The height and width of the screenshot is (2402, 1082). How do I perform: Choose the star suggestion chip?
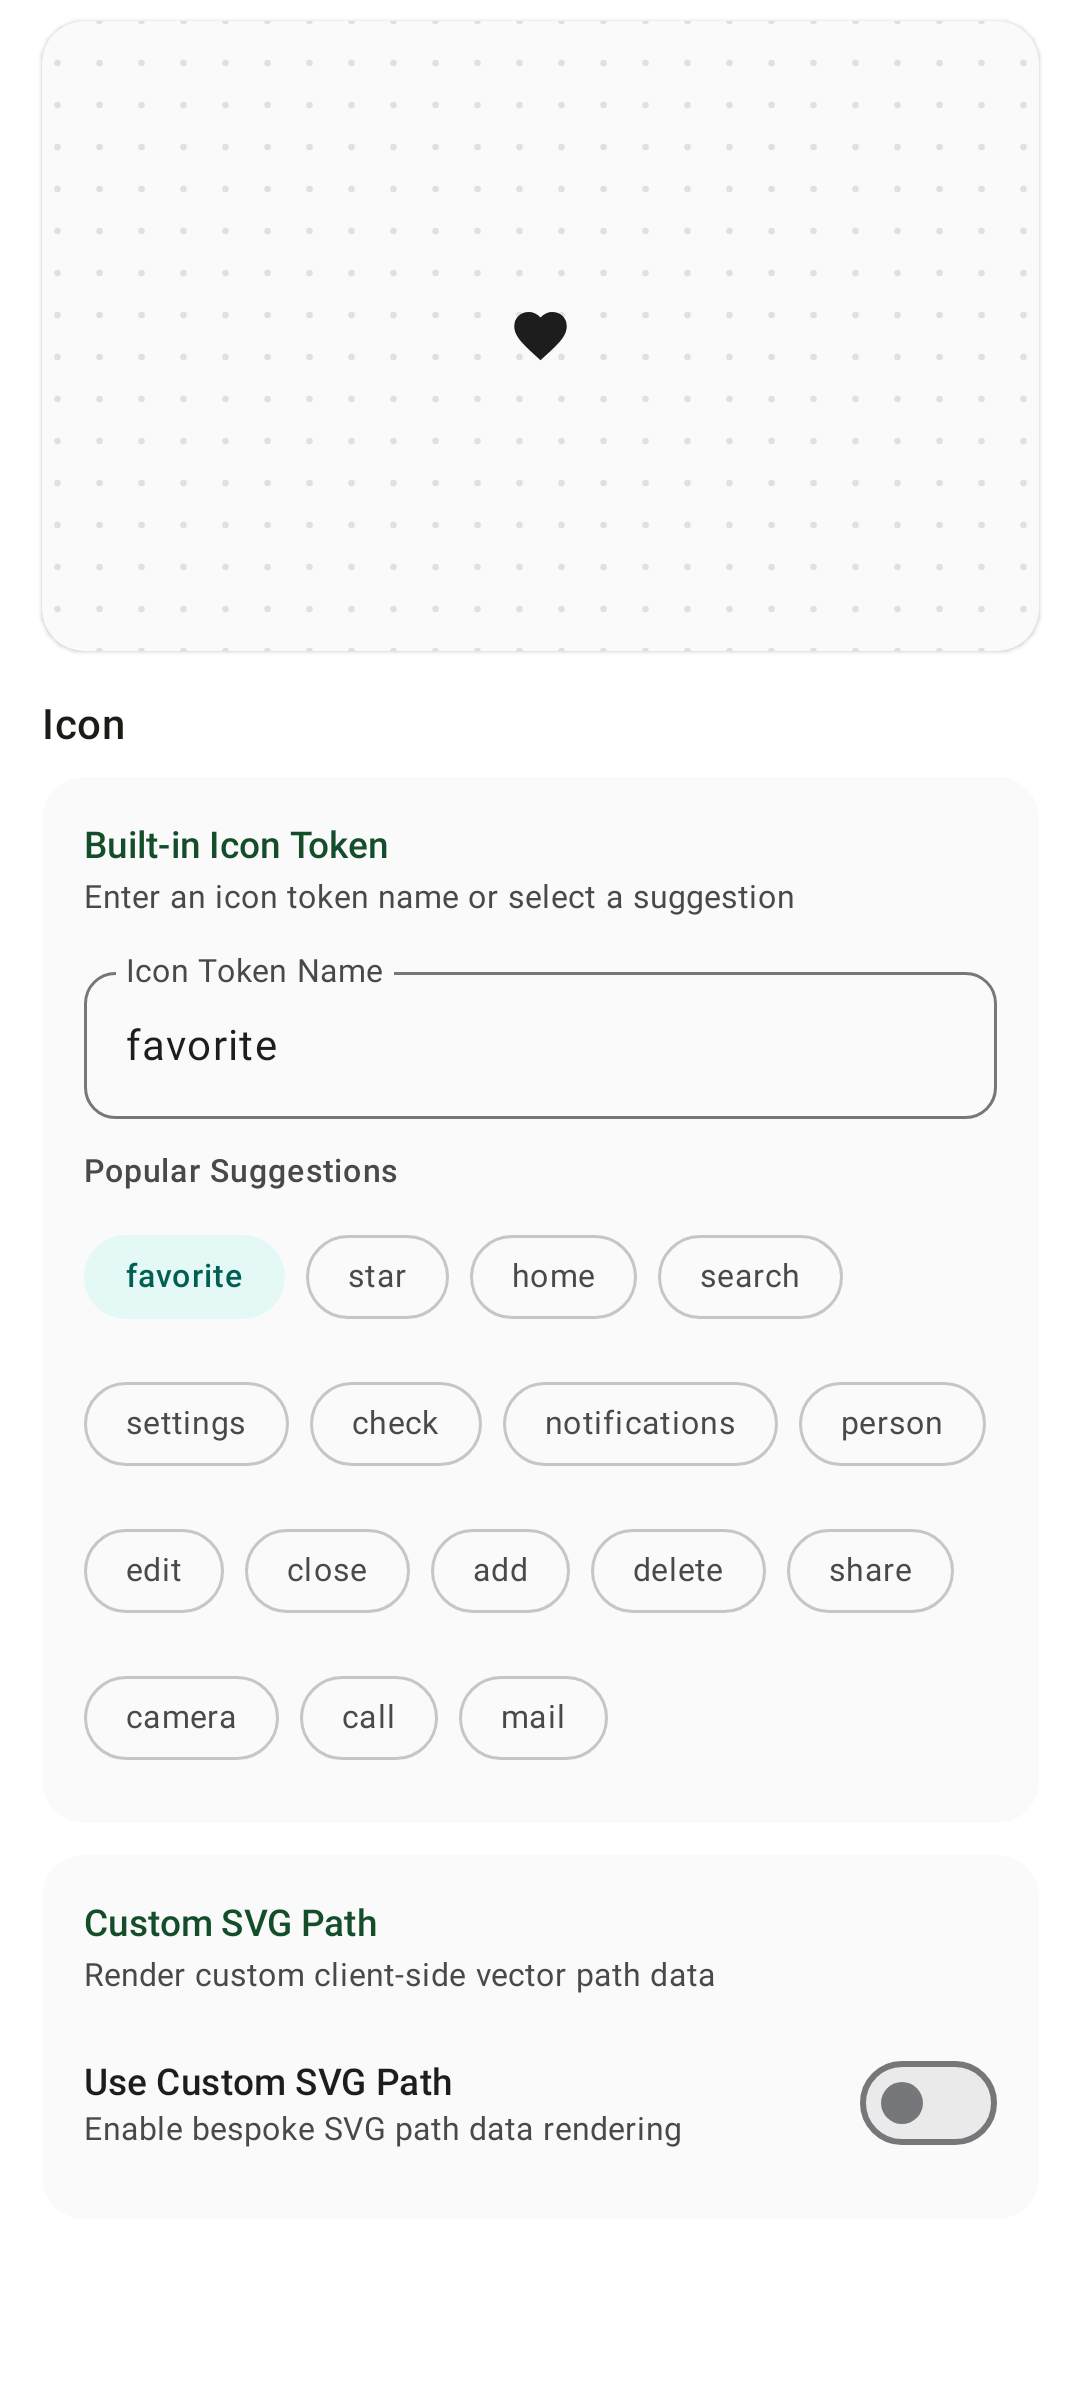[377, 1277]
